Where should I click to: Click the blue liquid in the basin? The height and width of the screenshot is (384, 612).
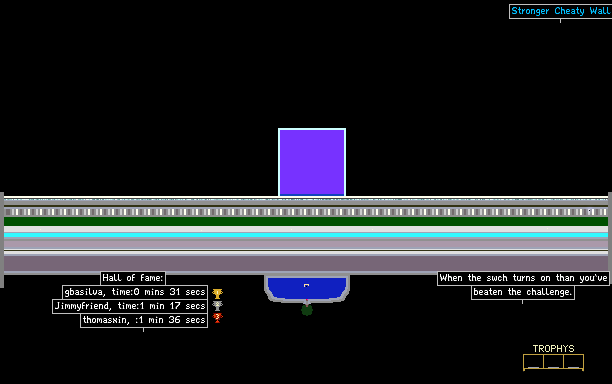tap(307, 288)
